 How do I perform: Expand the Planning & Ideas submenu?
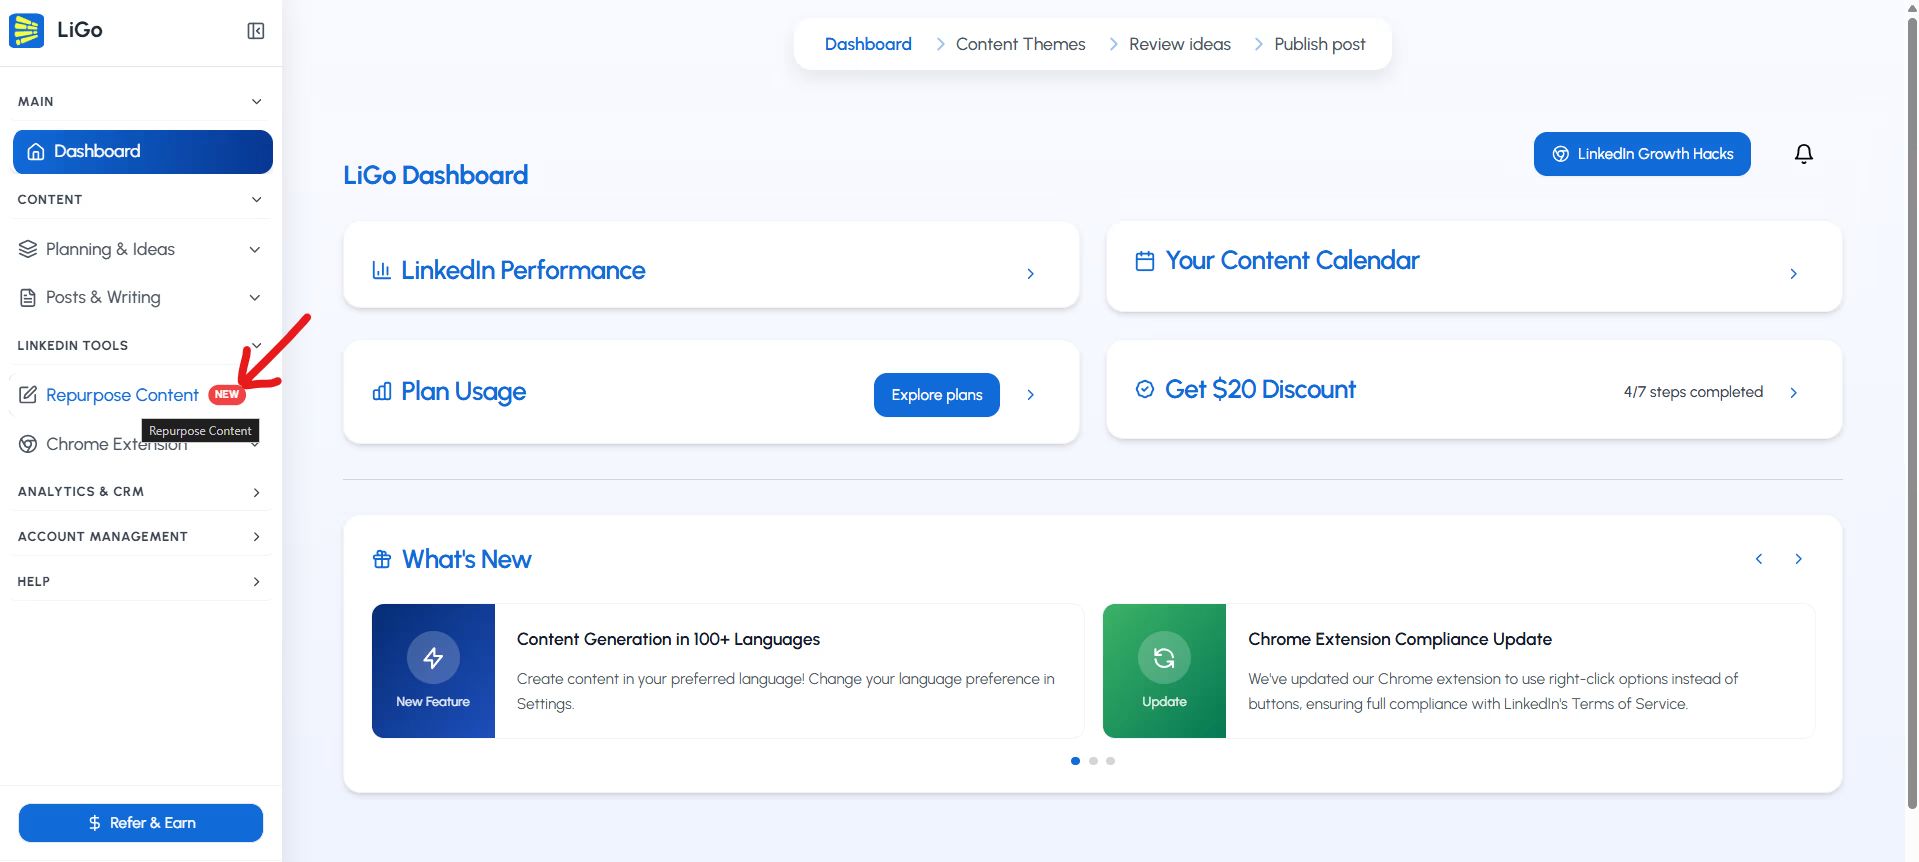point(254,249)
